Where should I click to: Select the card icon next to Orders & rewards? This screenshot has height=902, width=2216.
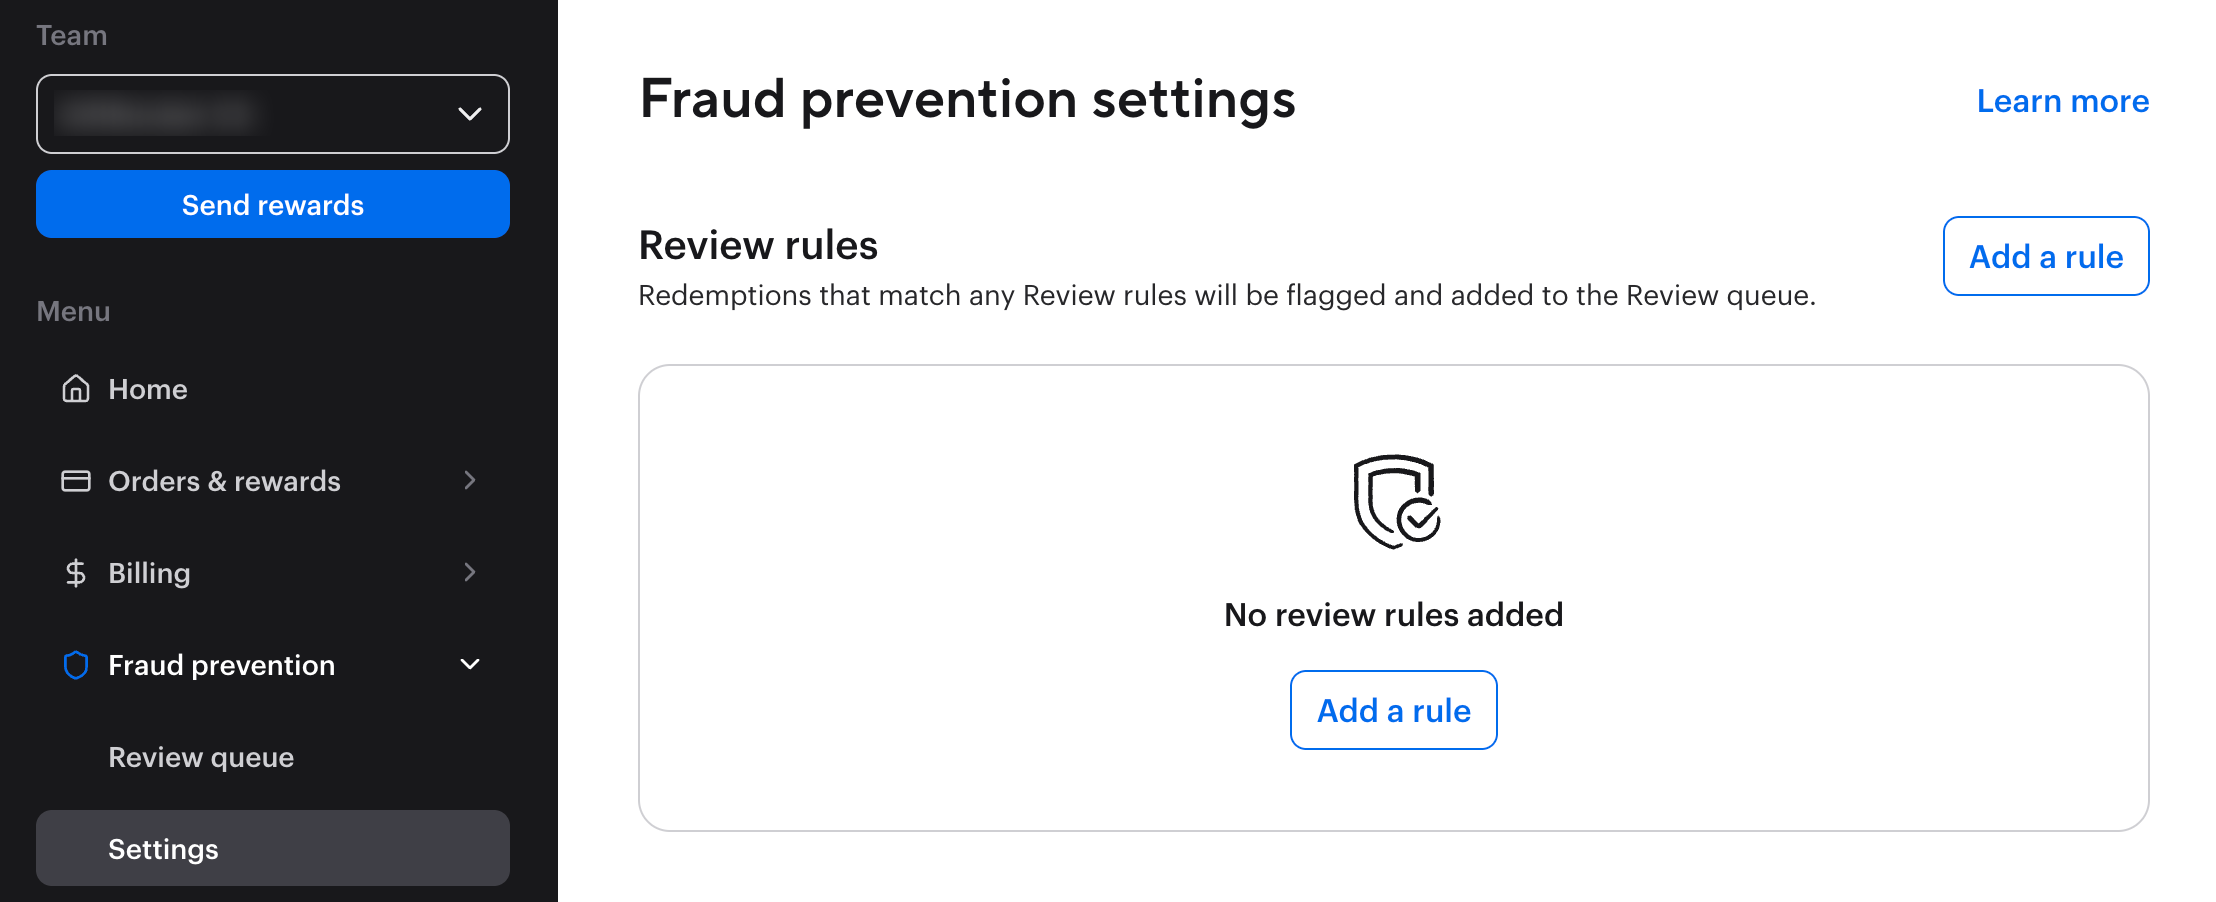click(x=75, y=481)
